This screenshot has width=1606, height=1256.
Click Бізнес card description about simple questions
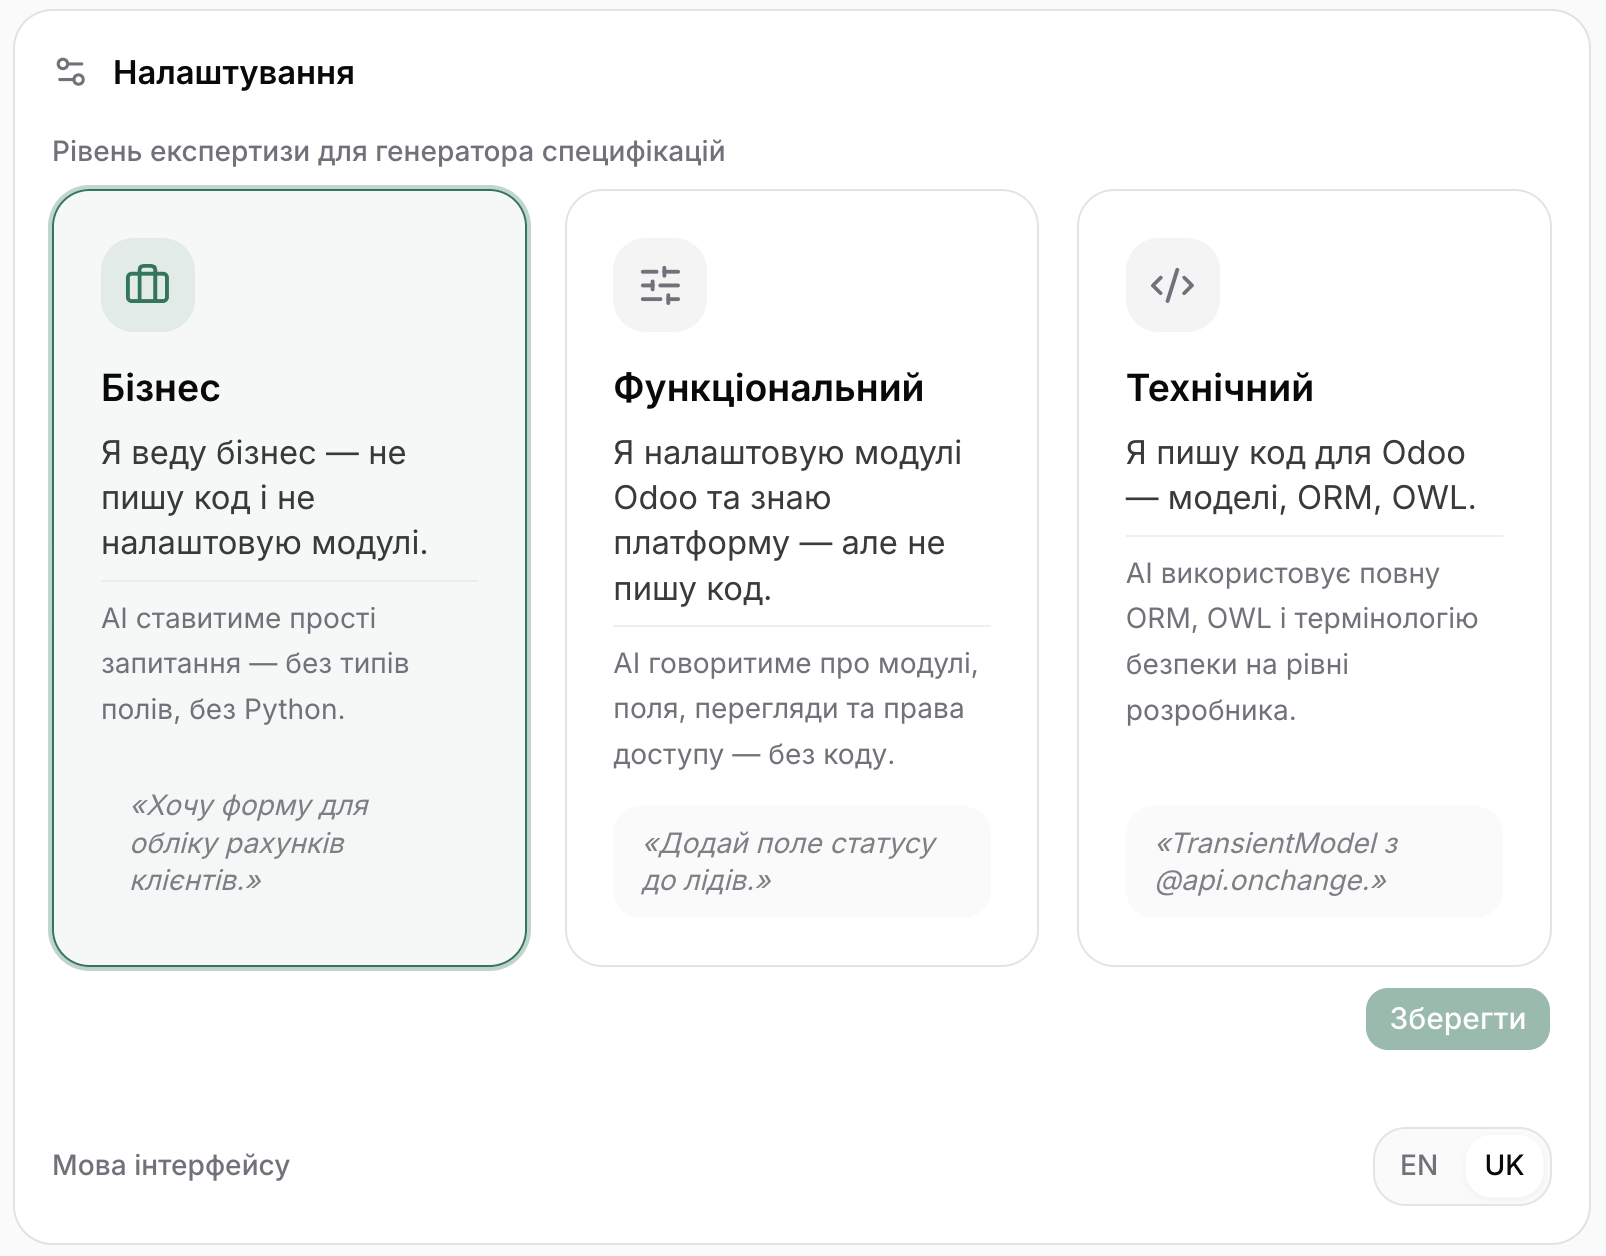255,664
